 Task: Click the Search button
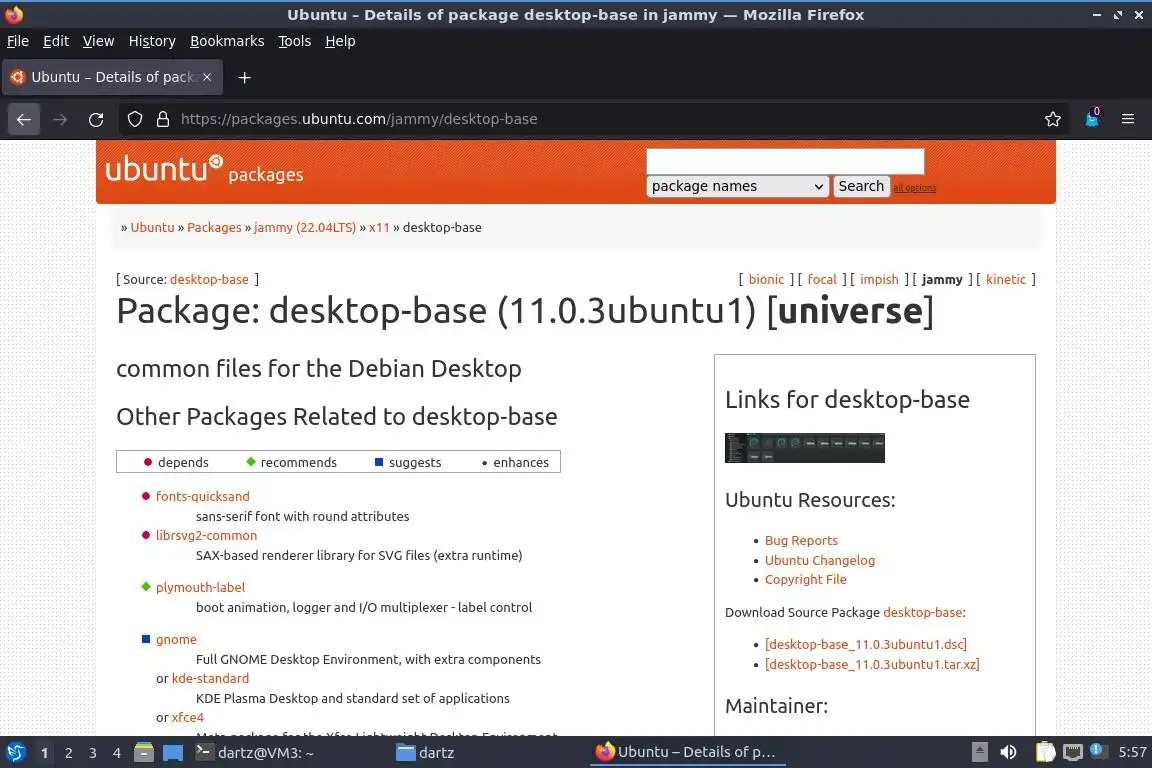click(x=861, y=186)
